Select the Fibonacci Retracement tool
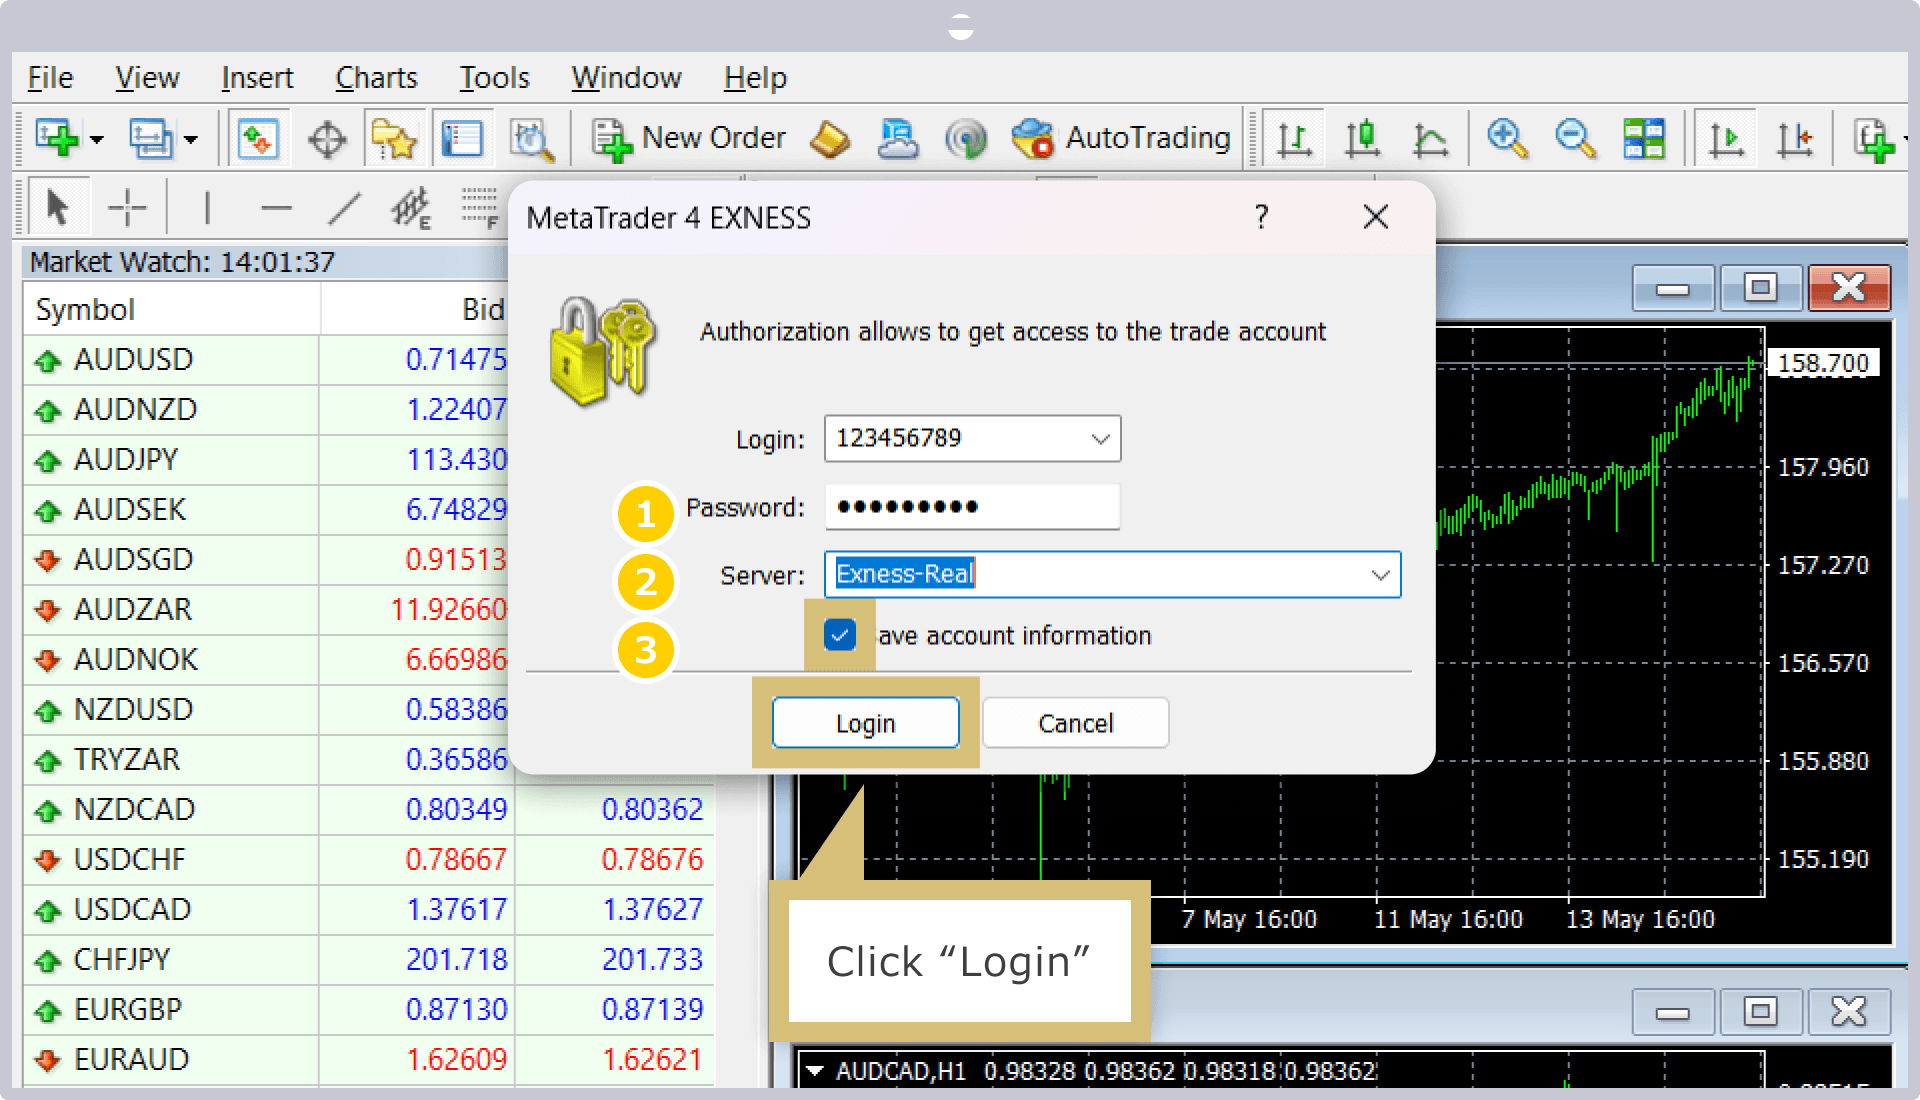1920x1100 pixels. [x=480, y=208]
